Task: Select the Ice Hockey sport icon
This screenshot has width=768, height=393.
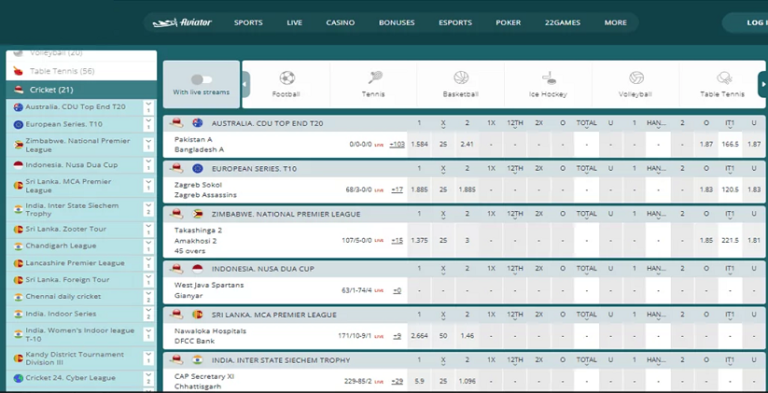Action: point(549,77)
